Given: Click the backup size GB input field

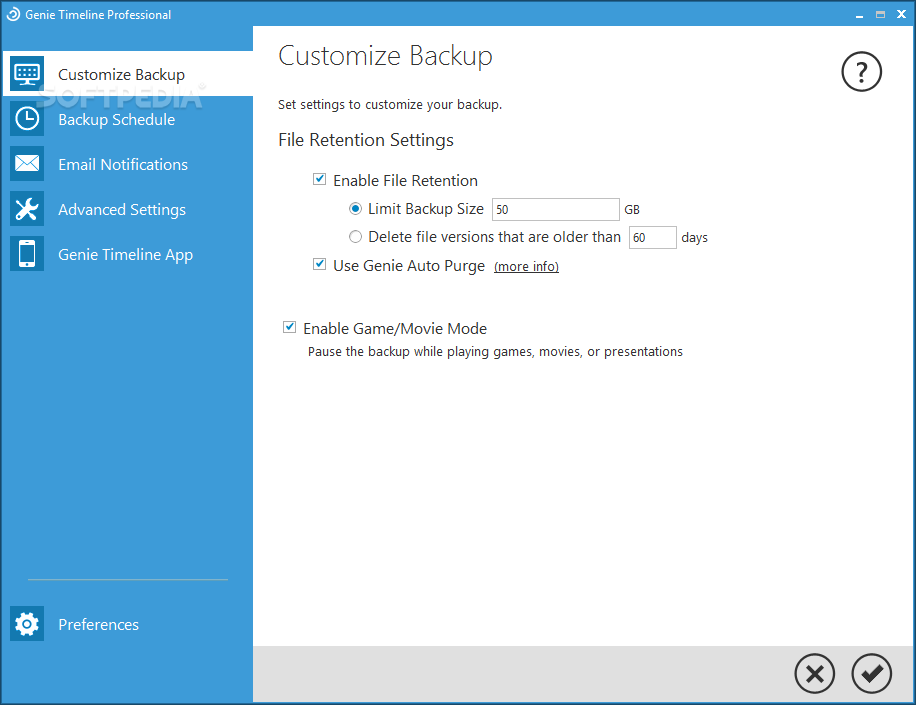Looking at the screenshot, I should [x=556, y=209].
